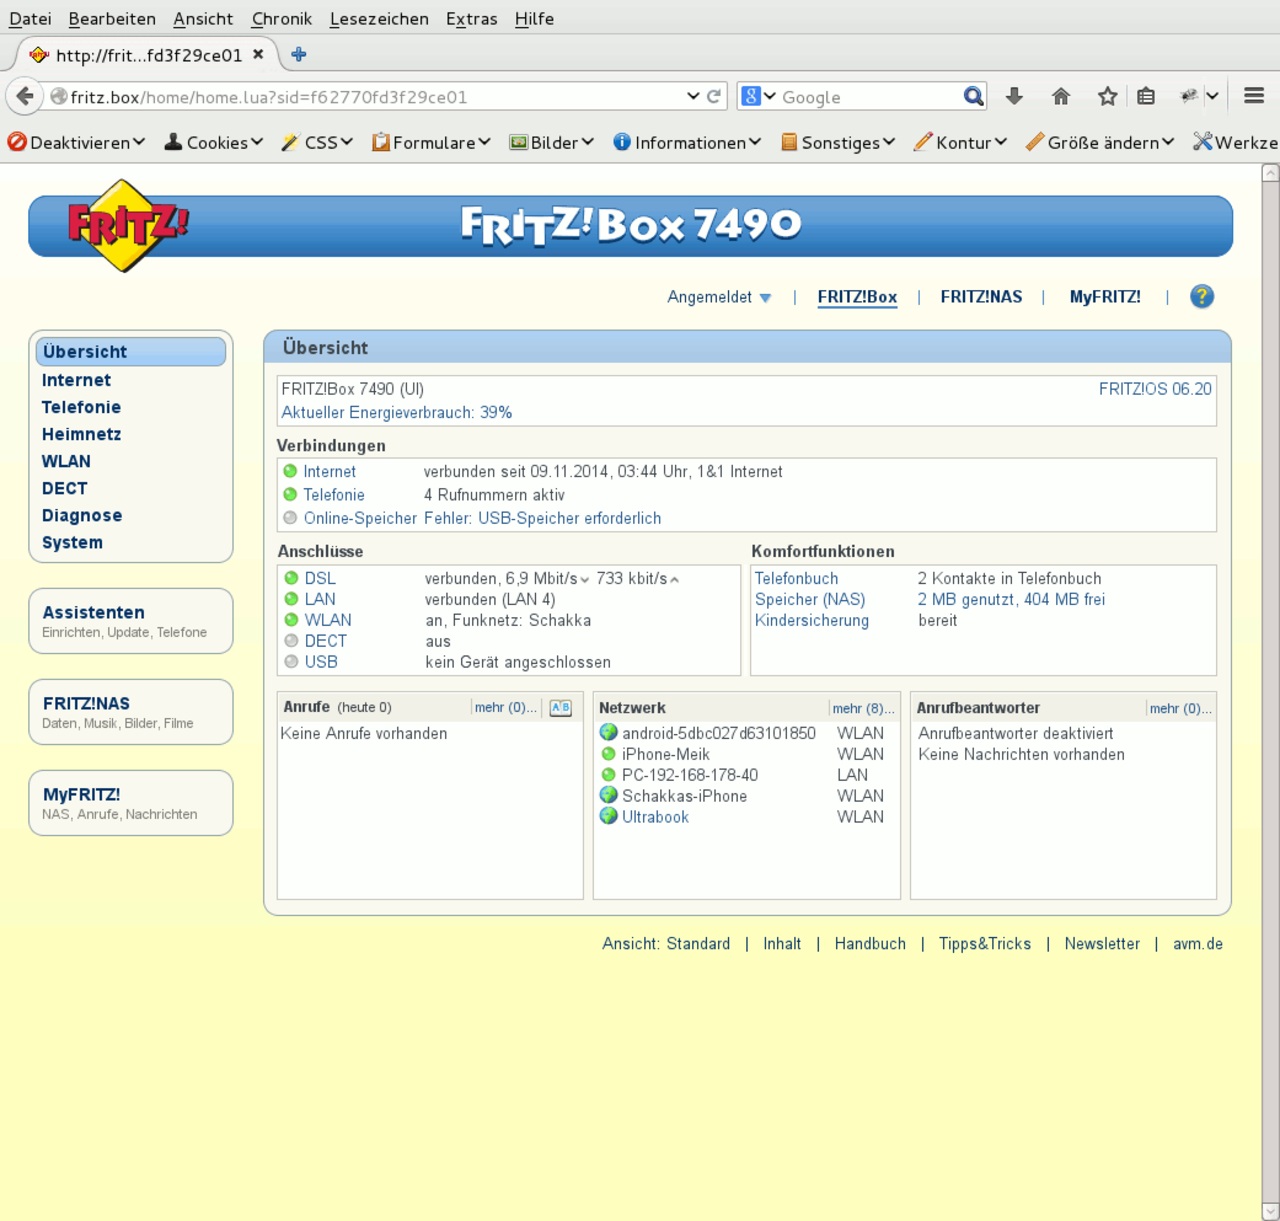Open the Ultrabook device link
This screenshot has width=1280, height=1221.
(x=655, y=817)
